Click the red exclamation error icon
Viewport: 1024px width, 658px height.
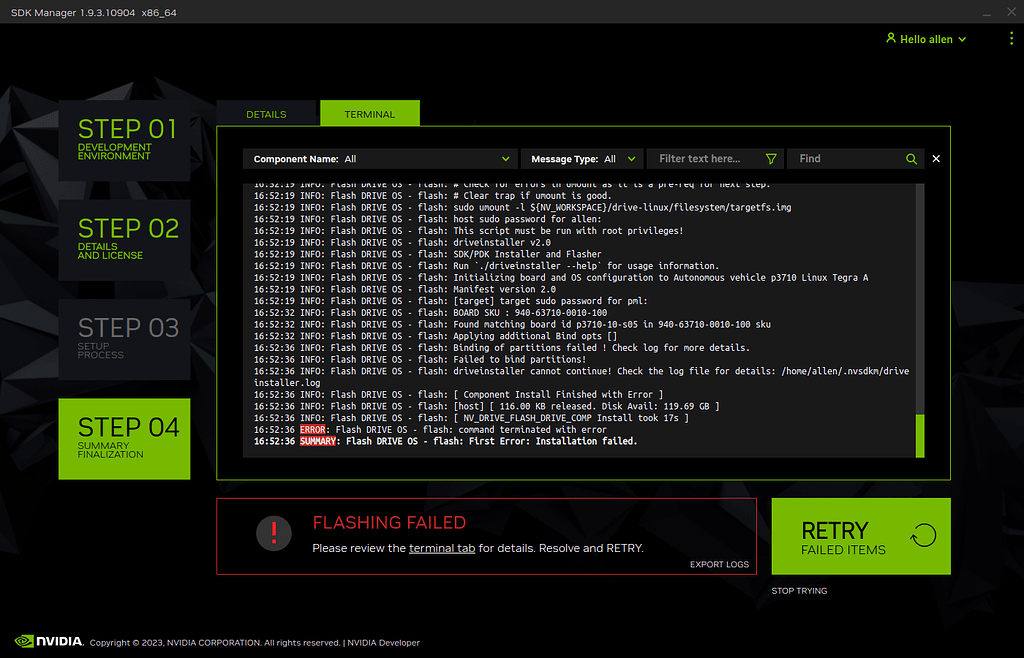click(x=273, y=533)
